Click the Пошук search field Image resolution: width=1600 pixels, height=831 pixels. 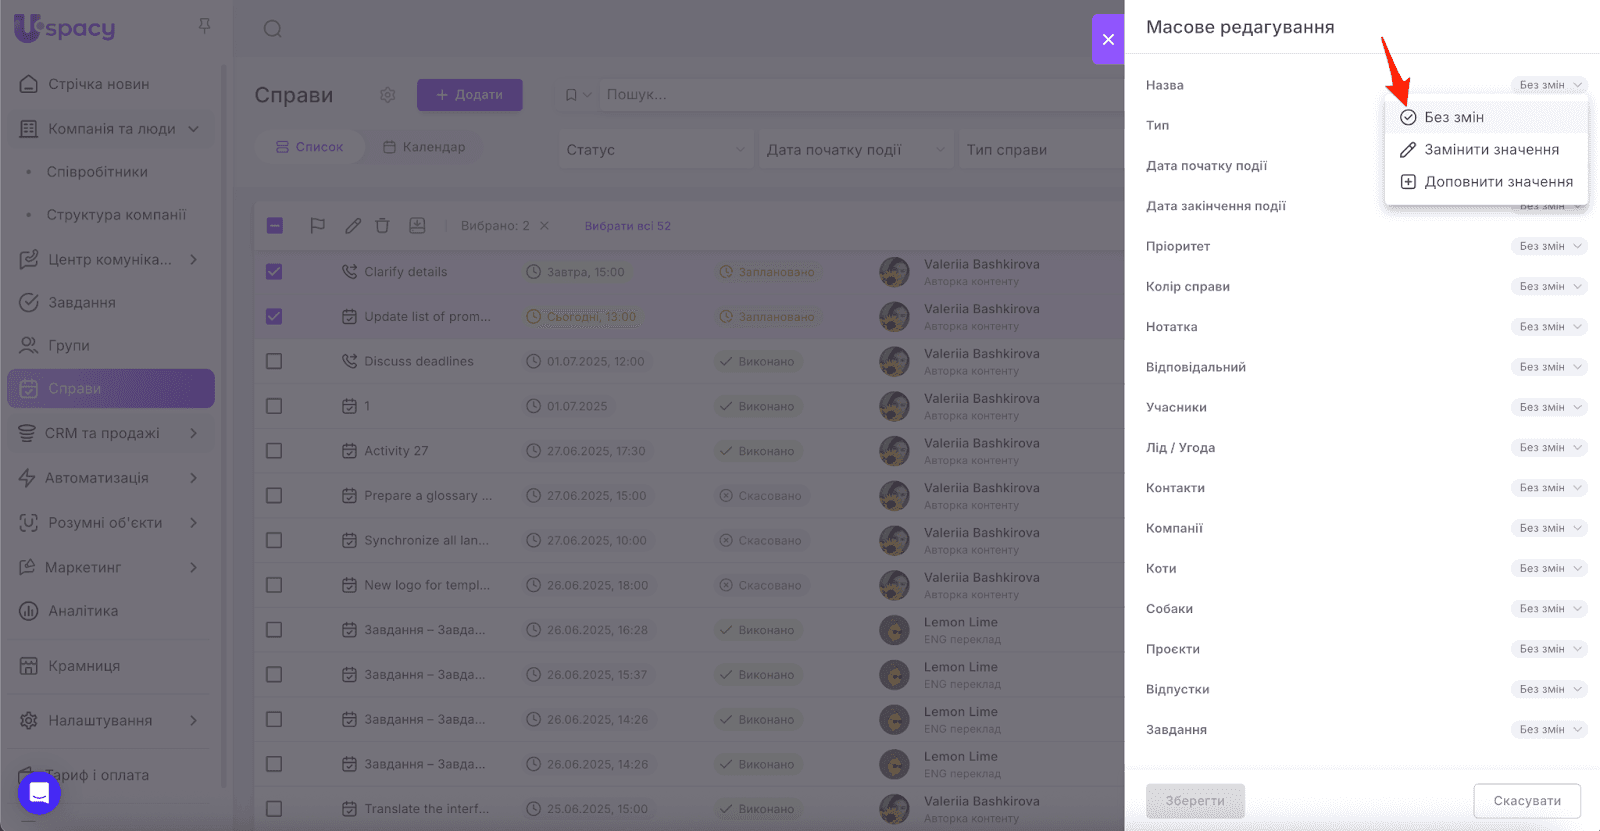(860, 95)
